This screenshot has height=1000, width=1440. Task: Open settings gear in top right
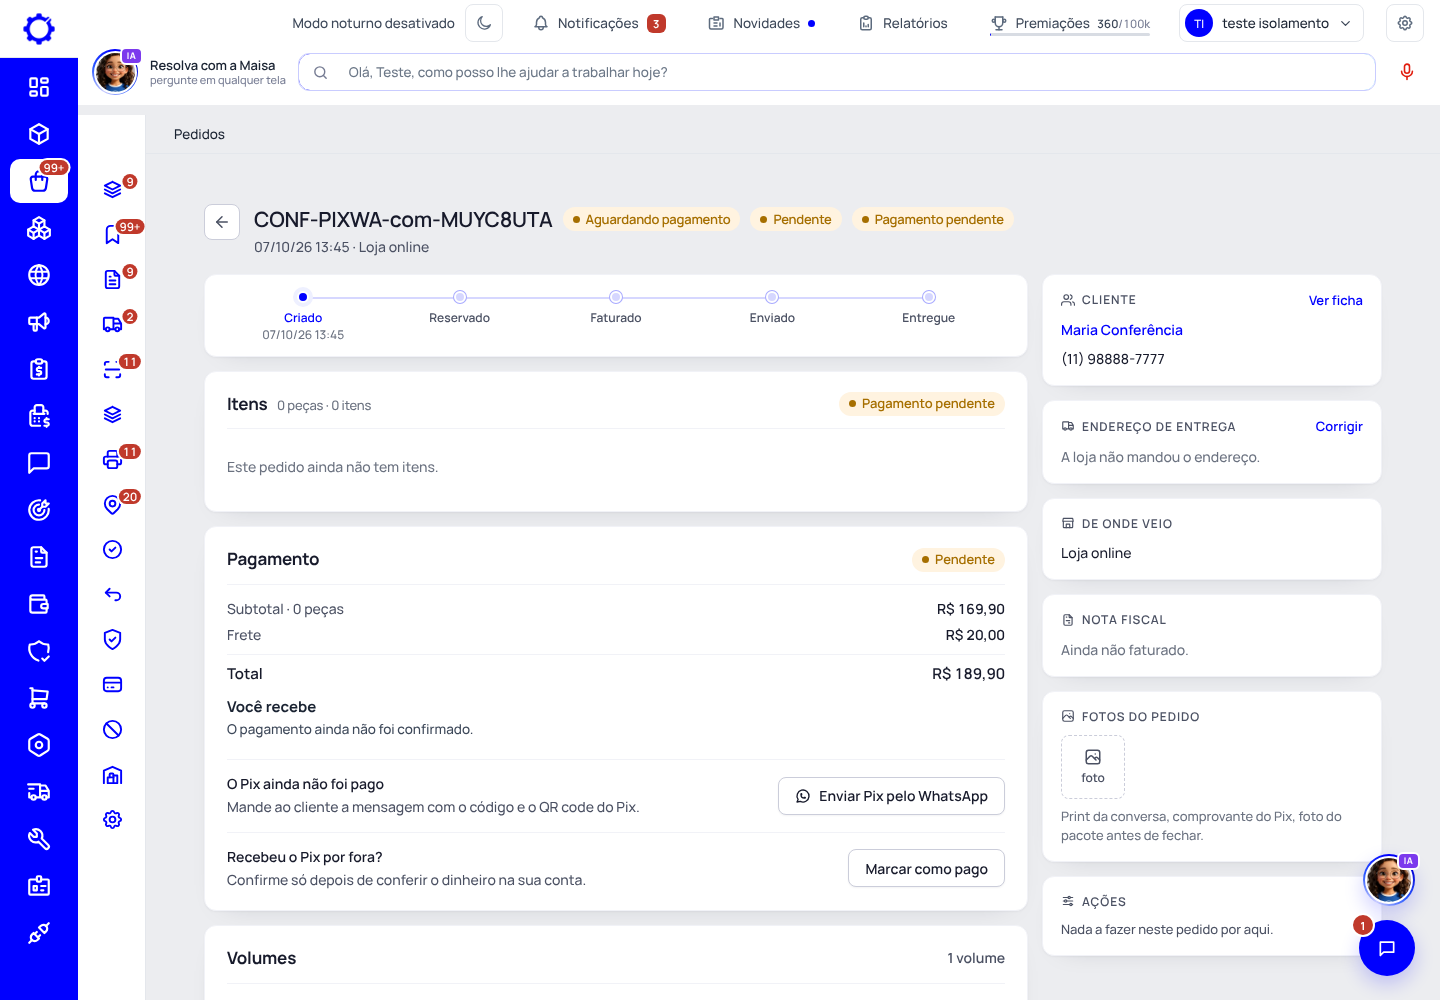pos(1405,23)
